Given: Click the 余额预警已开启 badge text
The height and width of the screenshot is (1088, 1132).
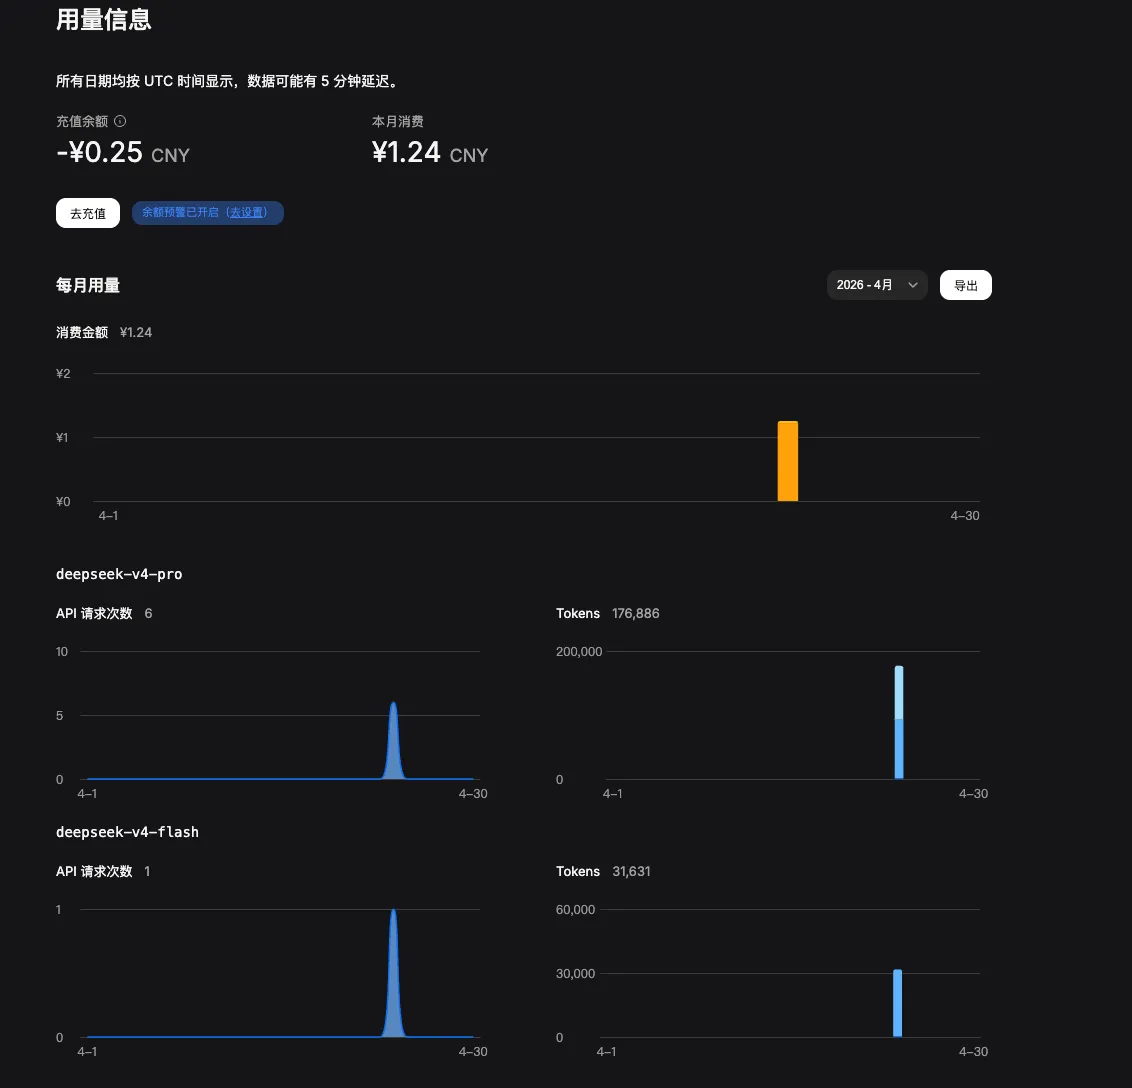Looking at the screenshot, I should coord(180,213).
